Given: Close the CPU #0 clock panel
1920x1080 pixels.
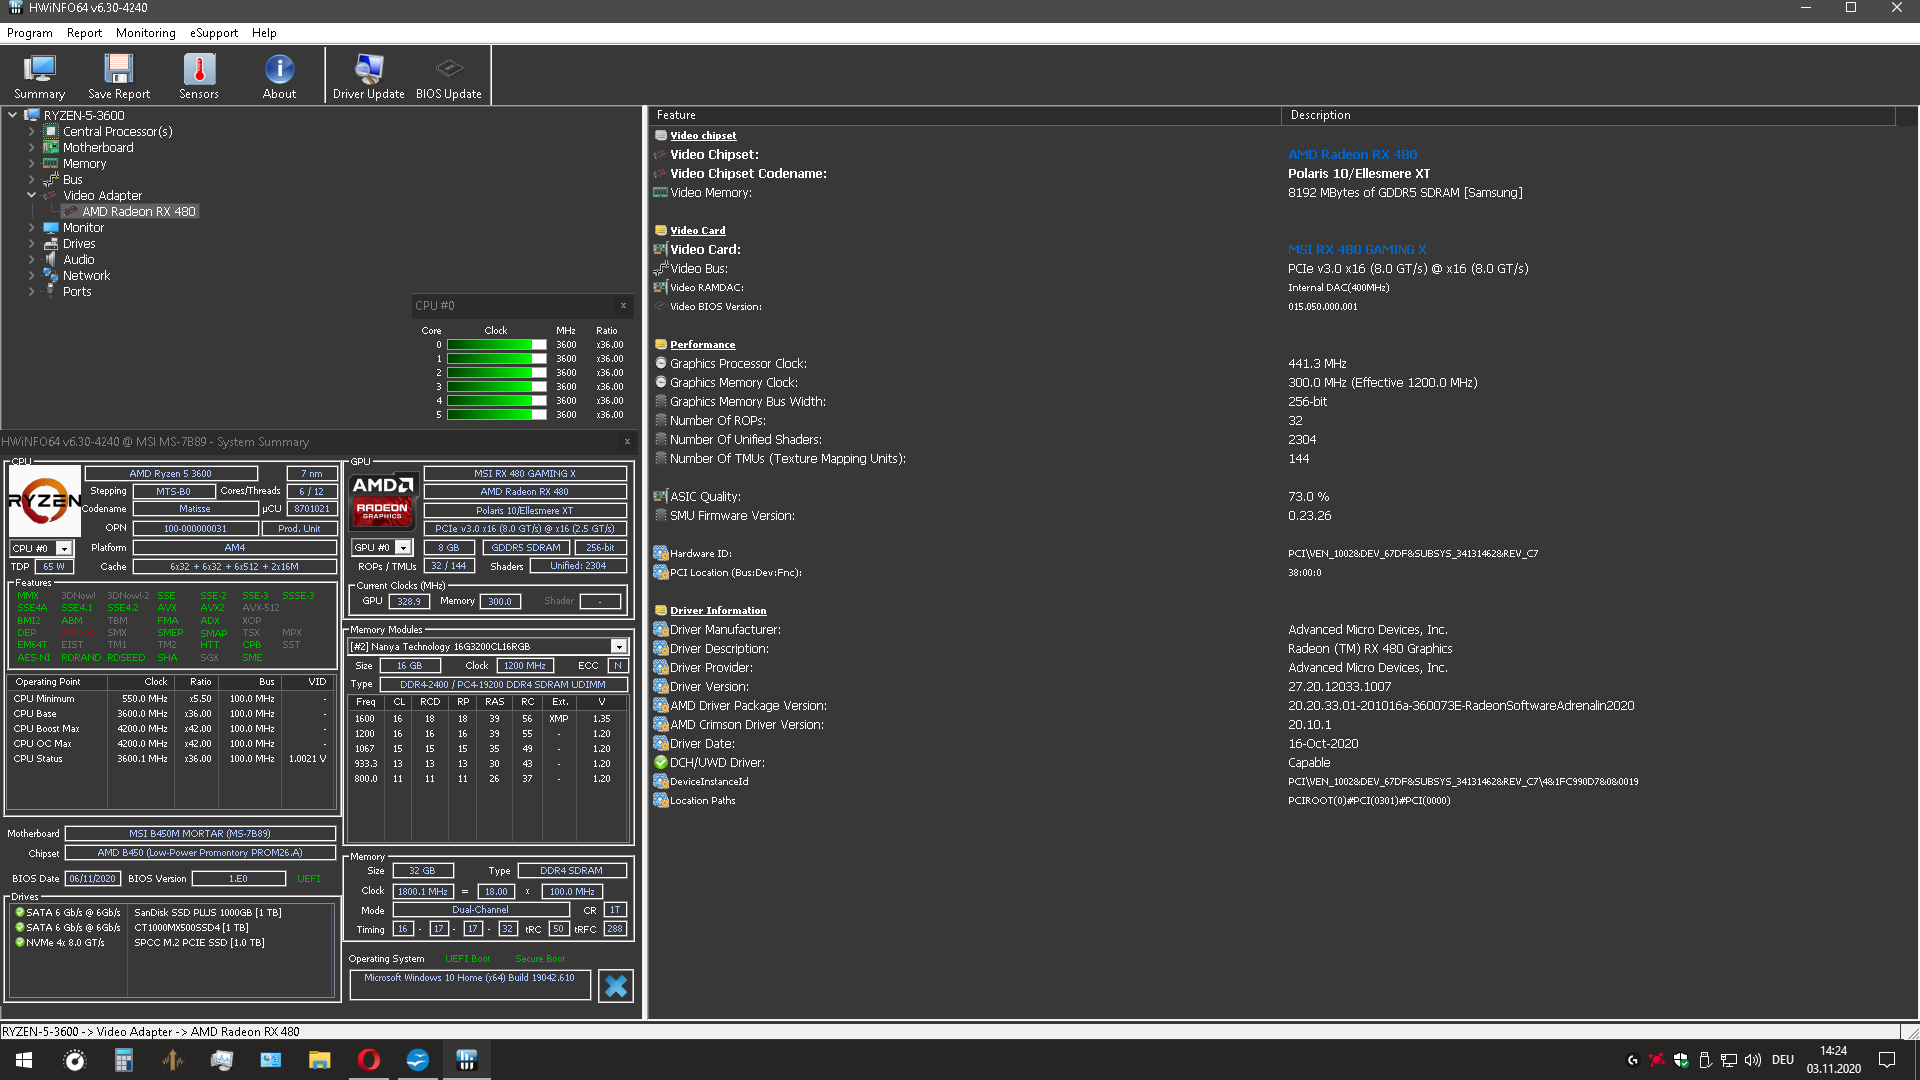Looking at the screenshot, I should [623, 306].
